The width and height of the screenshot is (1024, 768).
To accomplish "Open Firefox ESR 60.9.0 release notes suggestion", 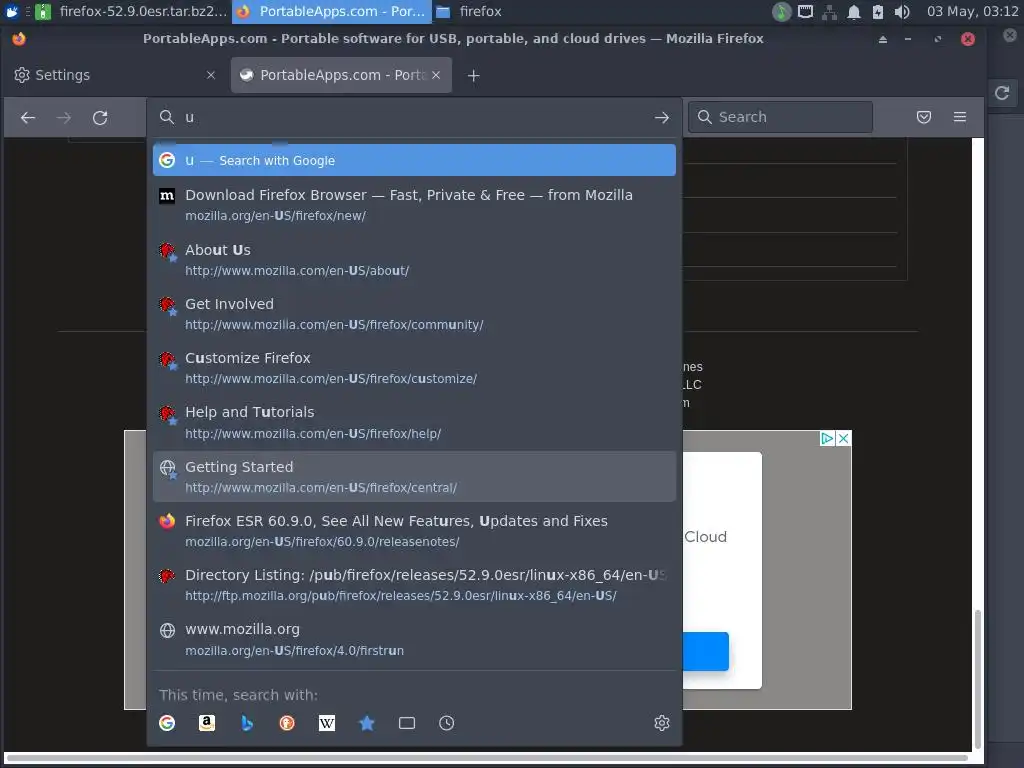I will click(414, 531).
